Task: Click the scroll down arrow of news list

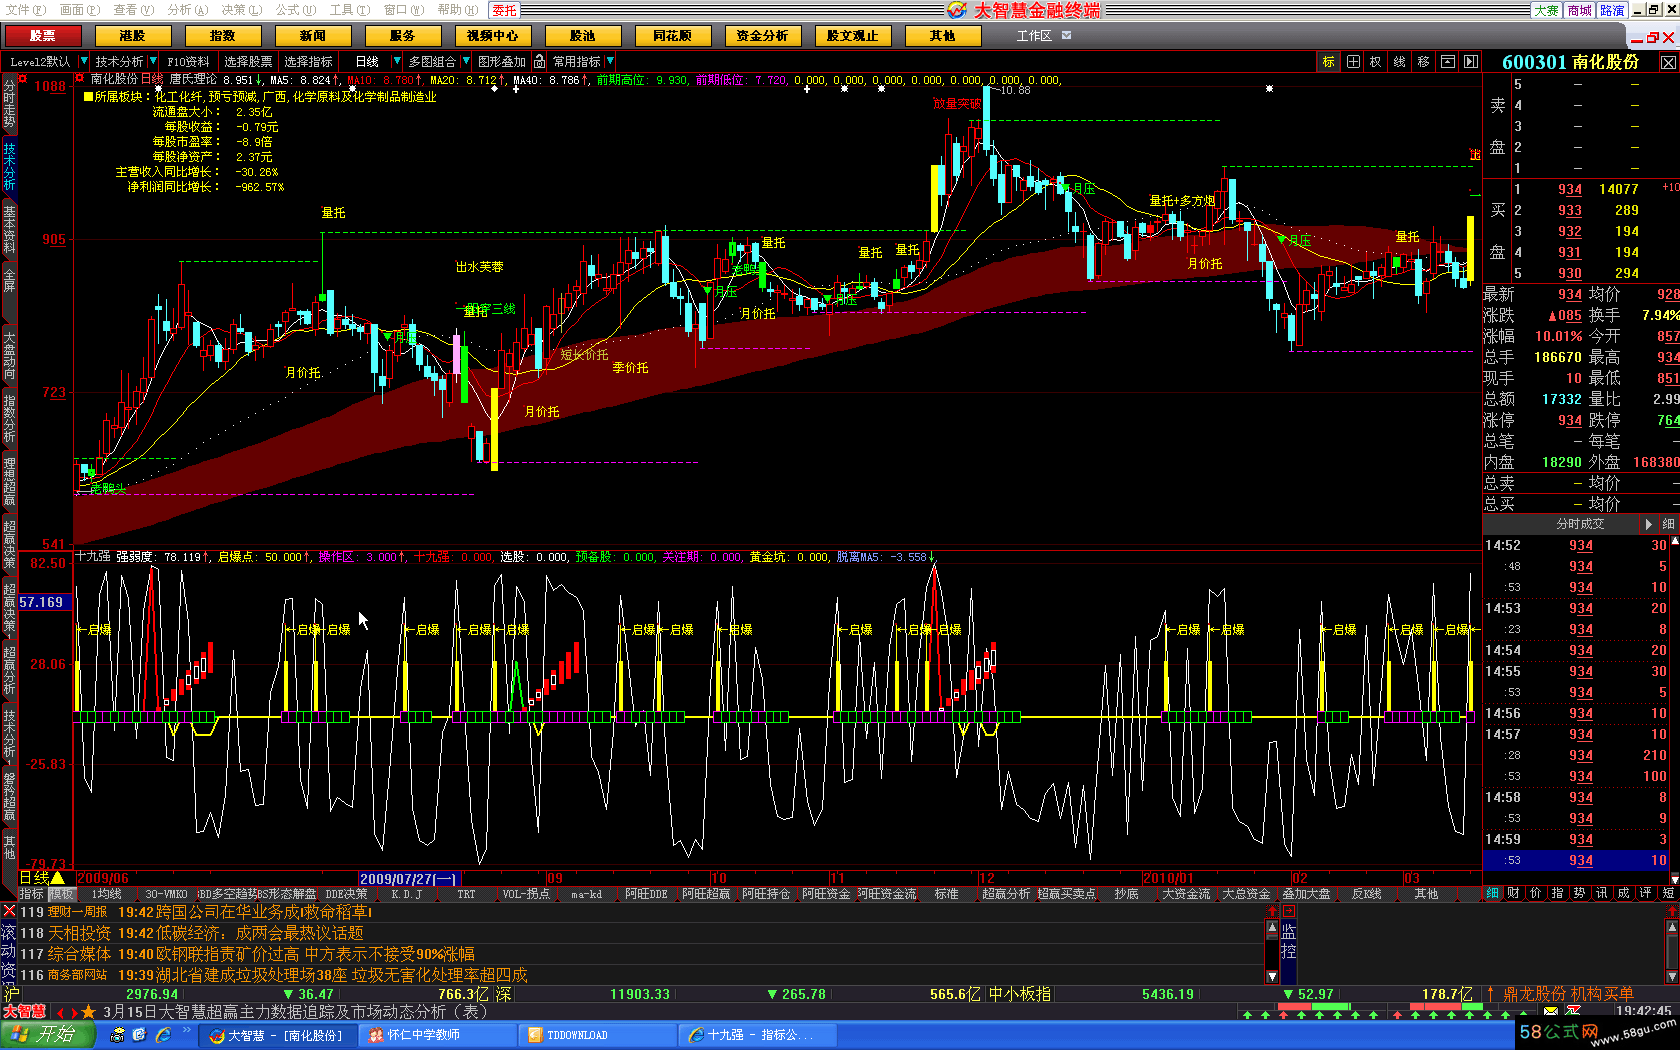Action: tap(1272, 976)
